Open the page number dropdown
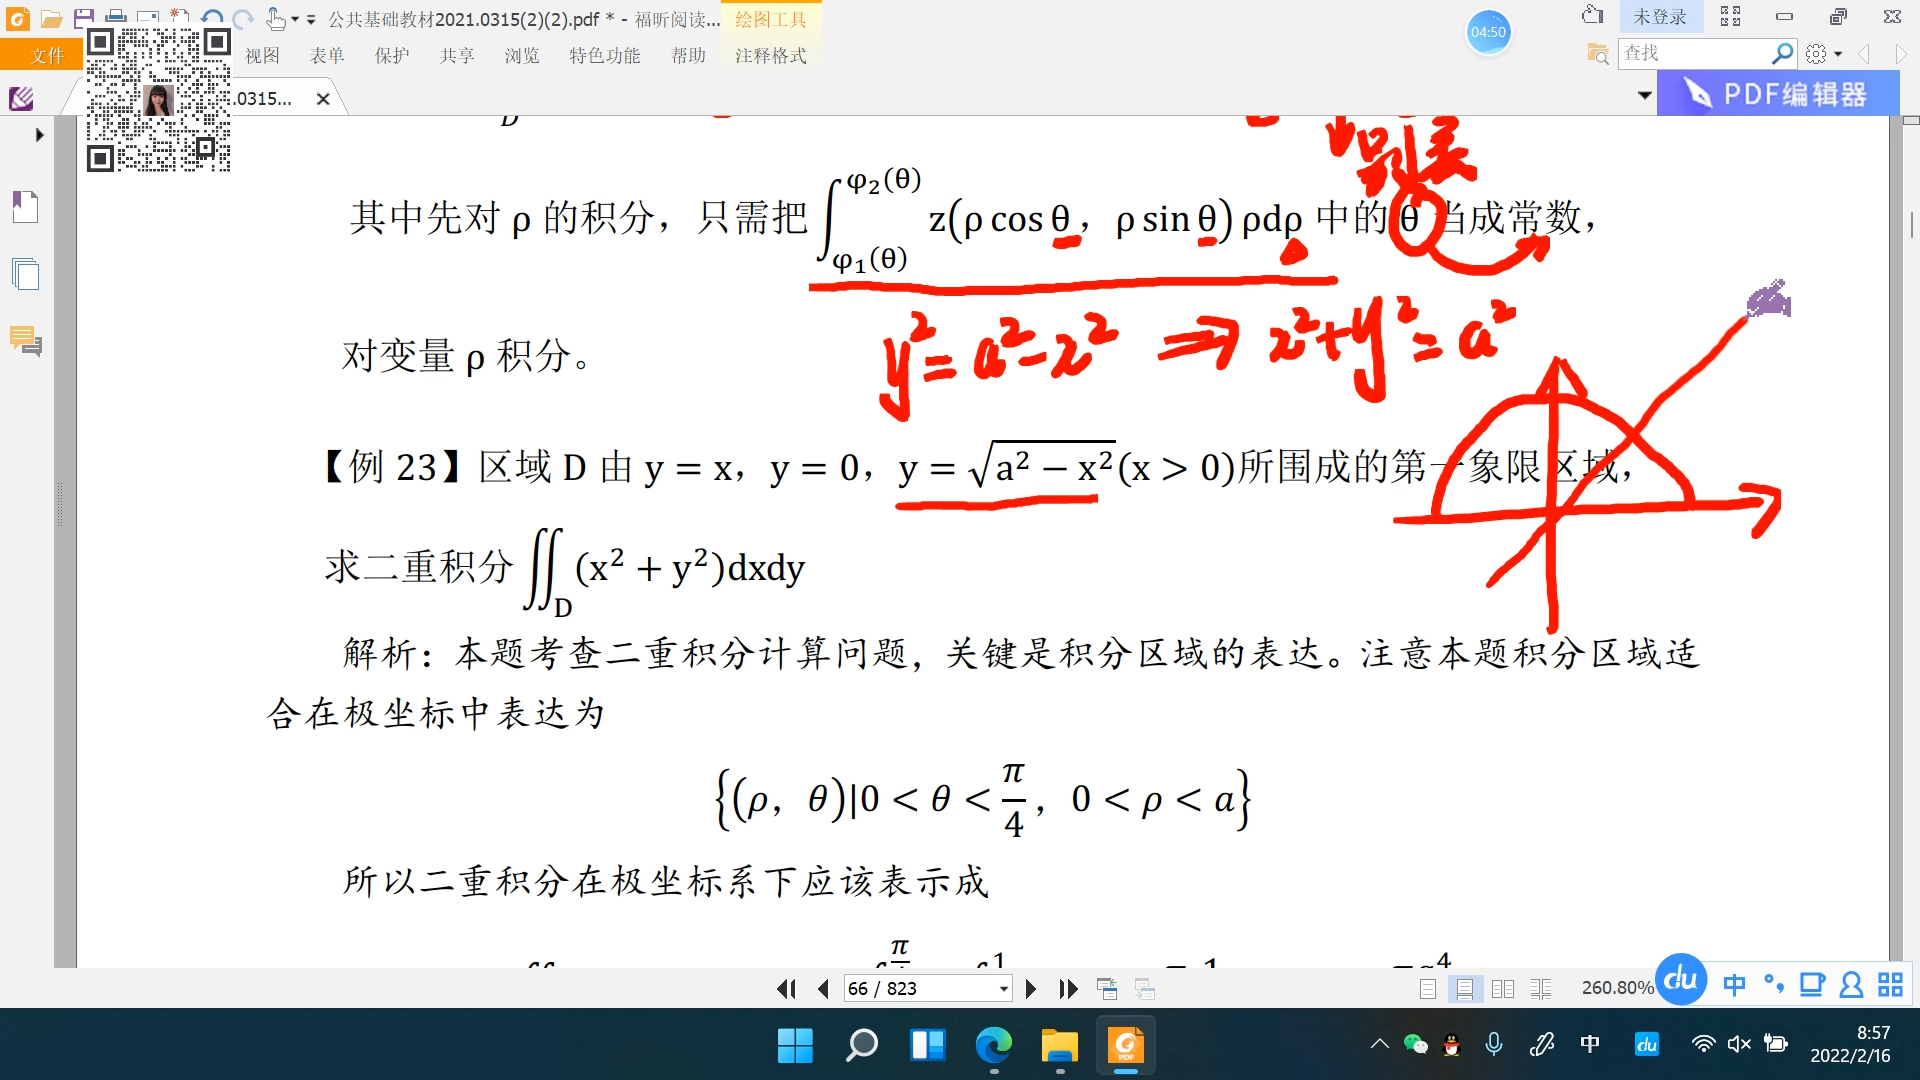1920x1080 pixels. pos(1003,989)
